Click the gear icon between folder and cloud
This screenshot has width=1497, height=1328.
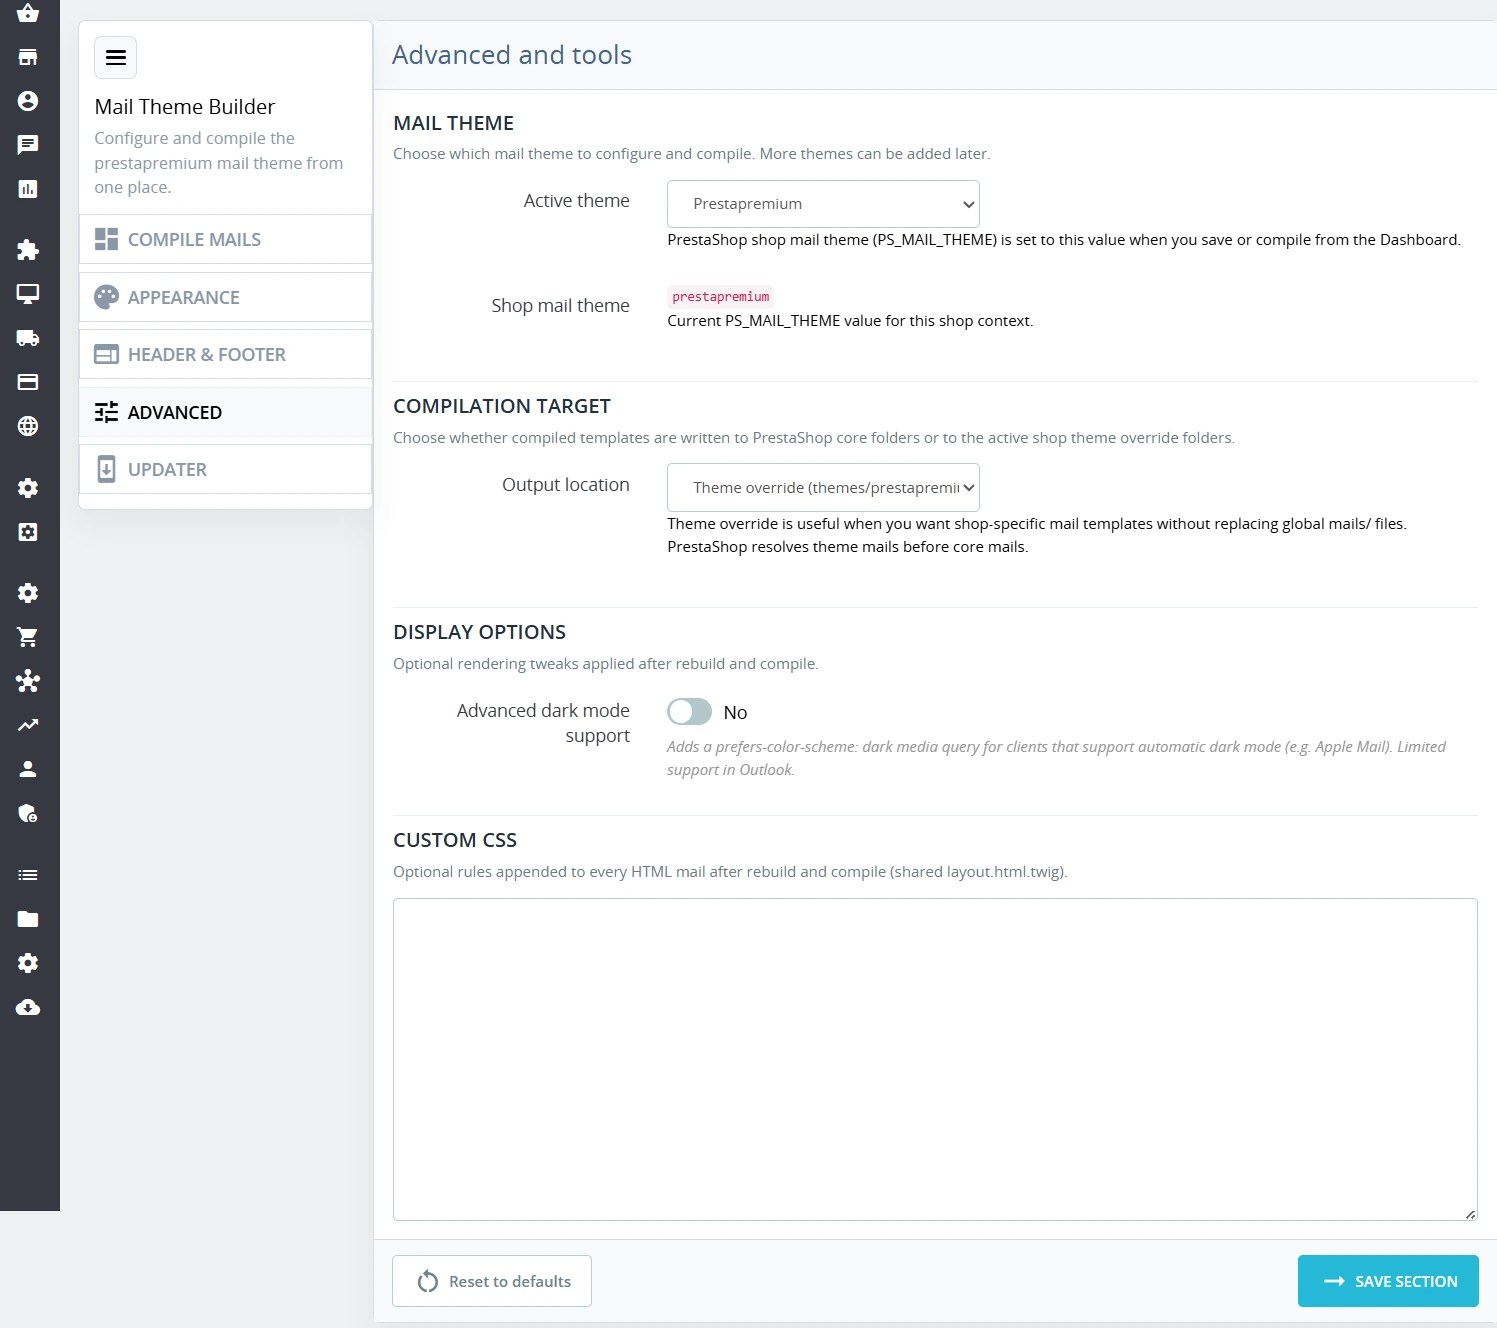[28, 963]
